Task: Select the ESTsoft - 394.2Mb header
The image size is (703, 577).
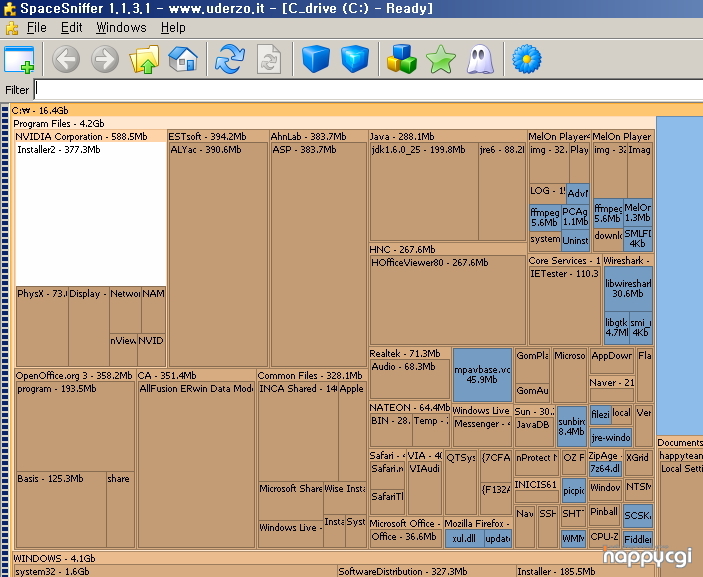Action: (x=218, y=136)
